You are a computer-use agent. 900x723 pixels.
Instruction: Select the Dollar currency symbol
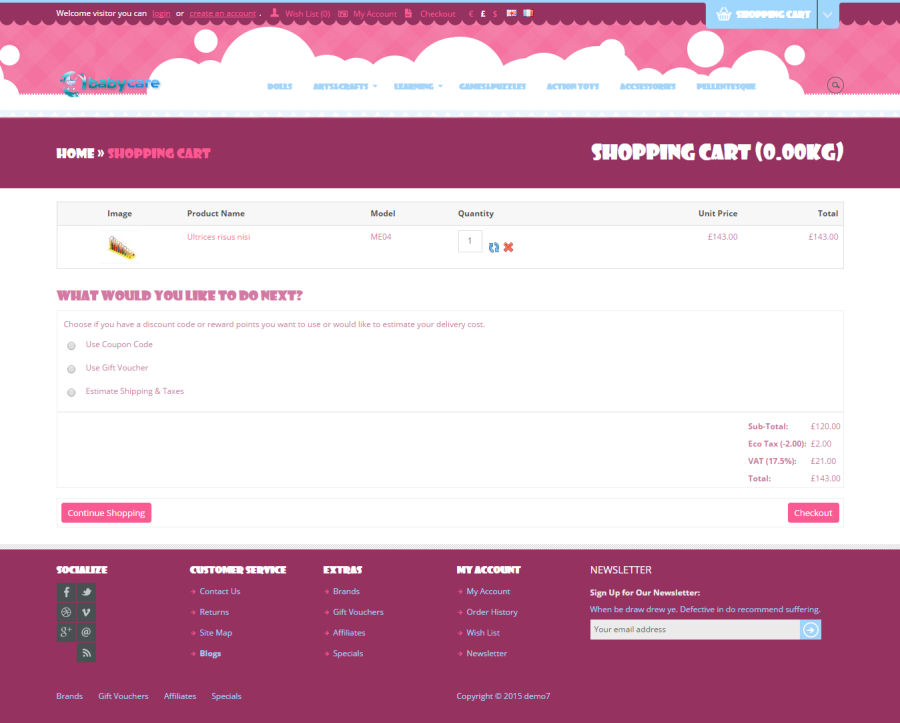tap(495, 14)
